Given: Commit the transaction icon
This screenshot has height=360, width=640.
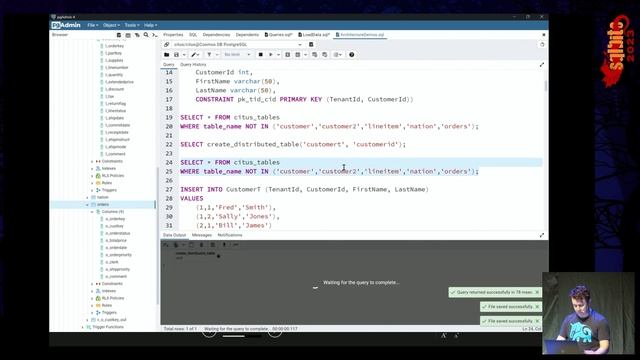Looking at the screenshot, I should pos(314,55).
